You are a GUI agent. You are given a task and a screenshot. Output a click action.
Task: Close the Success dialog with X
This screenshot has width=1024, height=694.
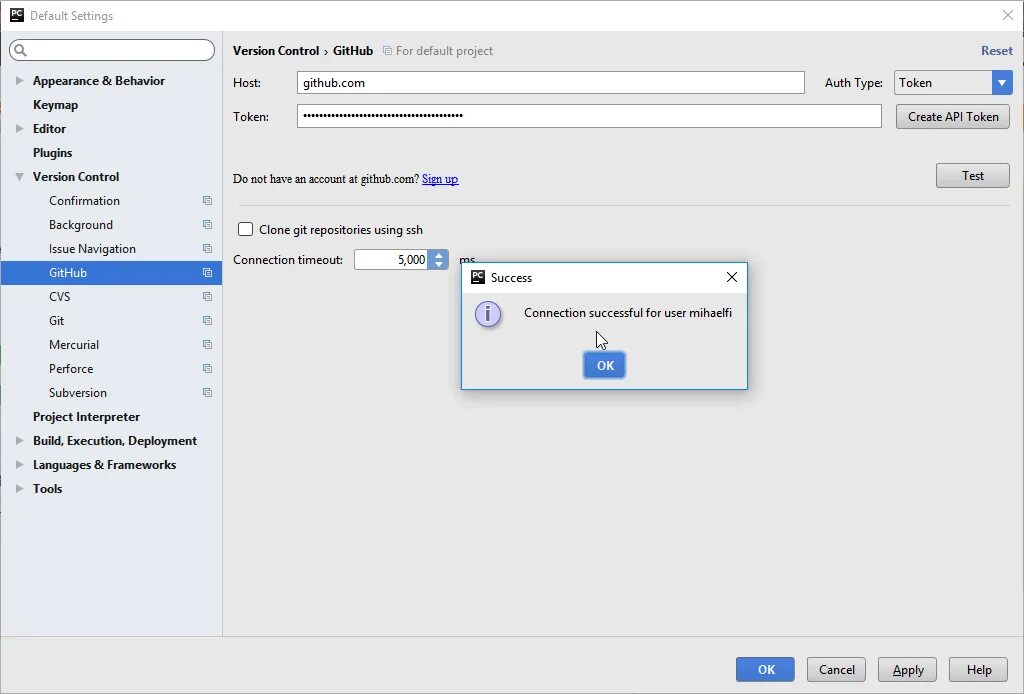732,277
